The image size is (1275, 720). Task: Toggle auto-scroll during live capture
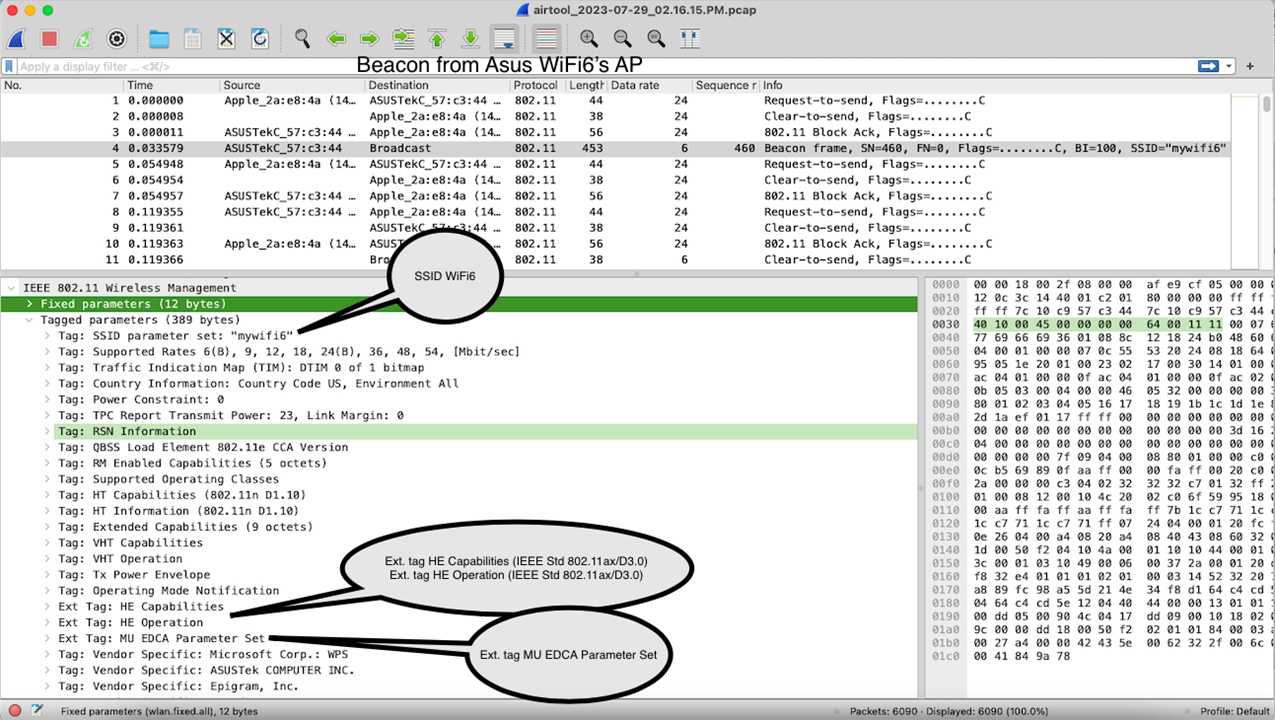505,39
